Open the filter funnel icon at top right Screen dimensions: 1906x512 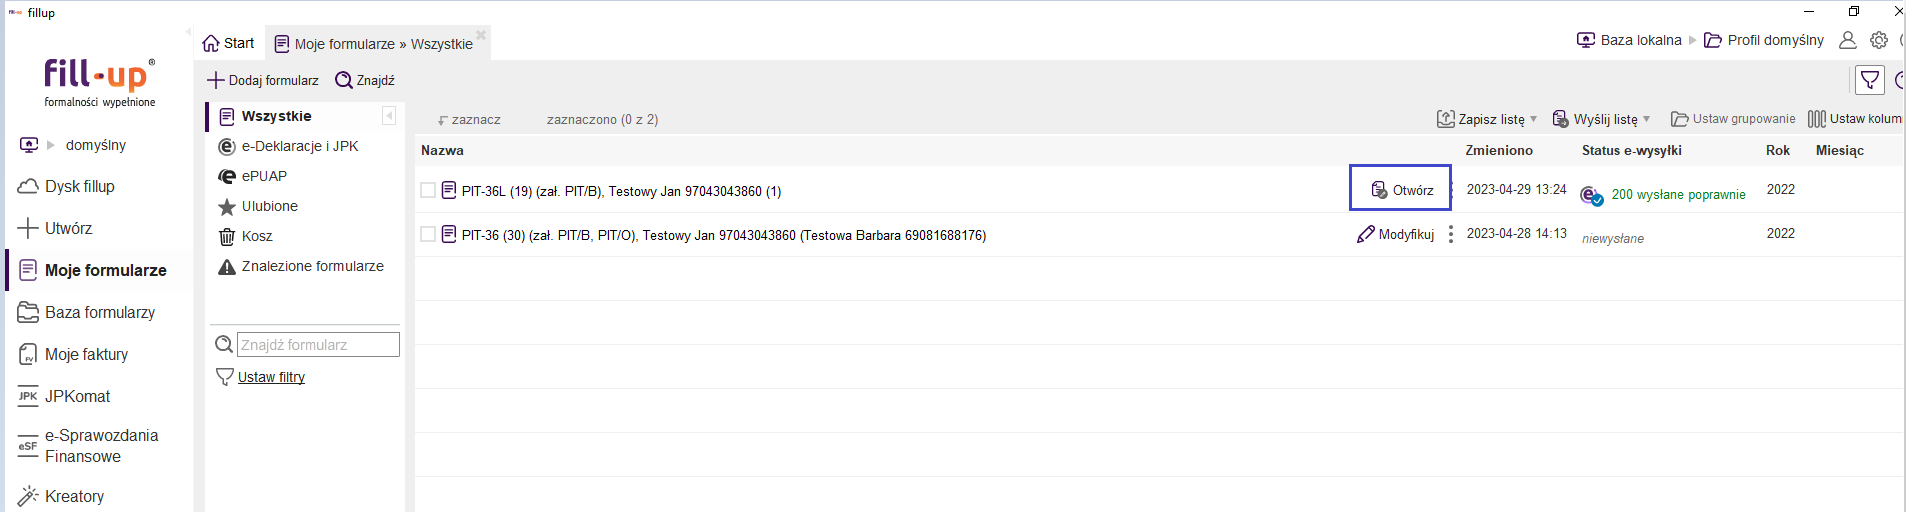[1869, 80]
